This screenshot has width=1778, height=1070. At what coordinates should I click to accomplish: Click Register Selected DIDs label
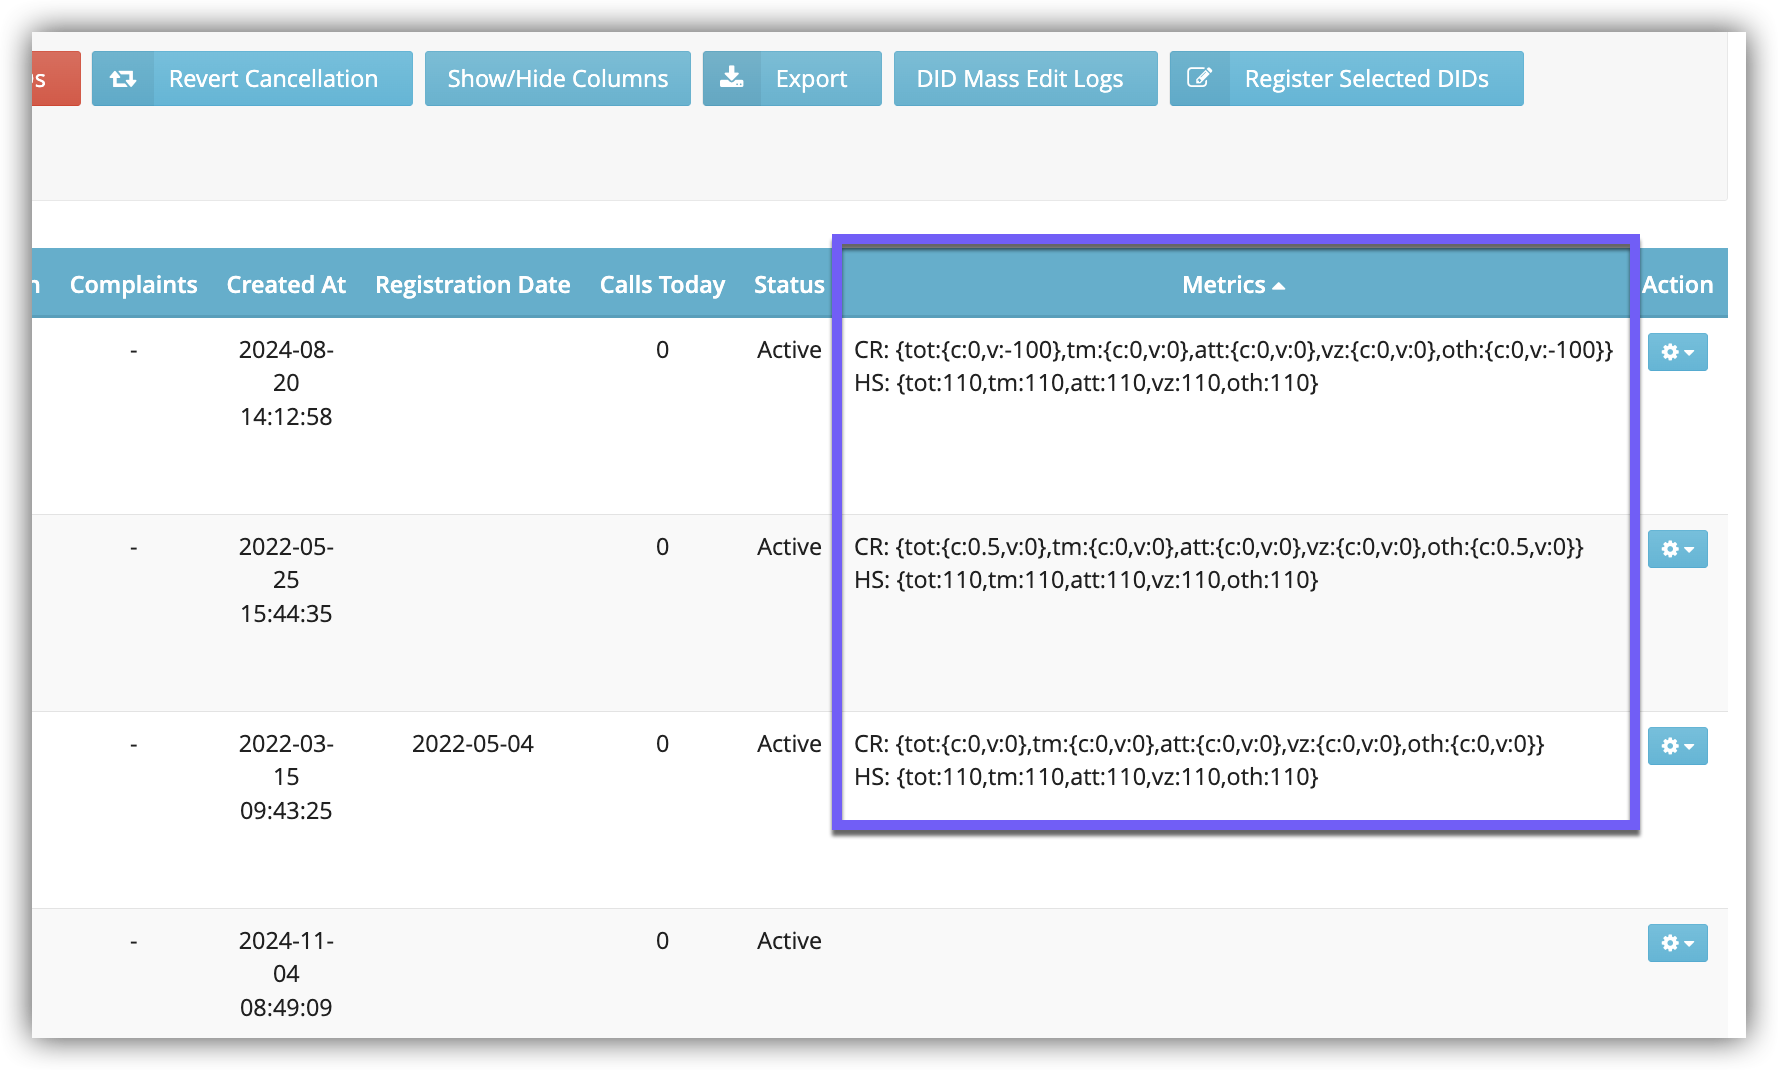coord(1366,79)
